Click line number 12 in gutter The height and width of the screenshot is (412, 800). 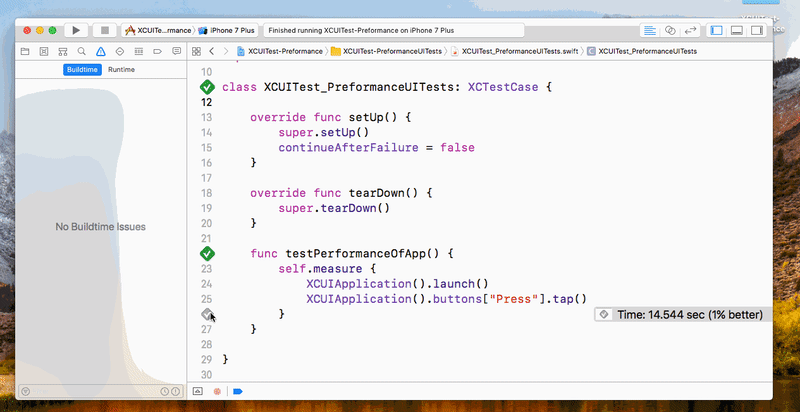coord(206,102)
